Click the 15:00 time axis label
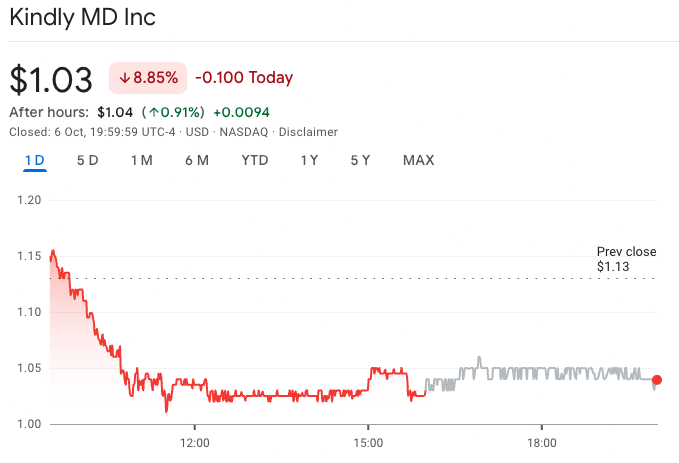 click(x=368, y=442)
